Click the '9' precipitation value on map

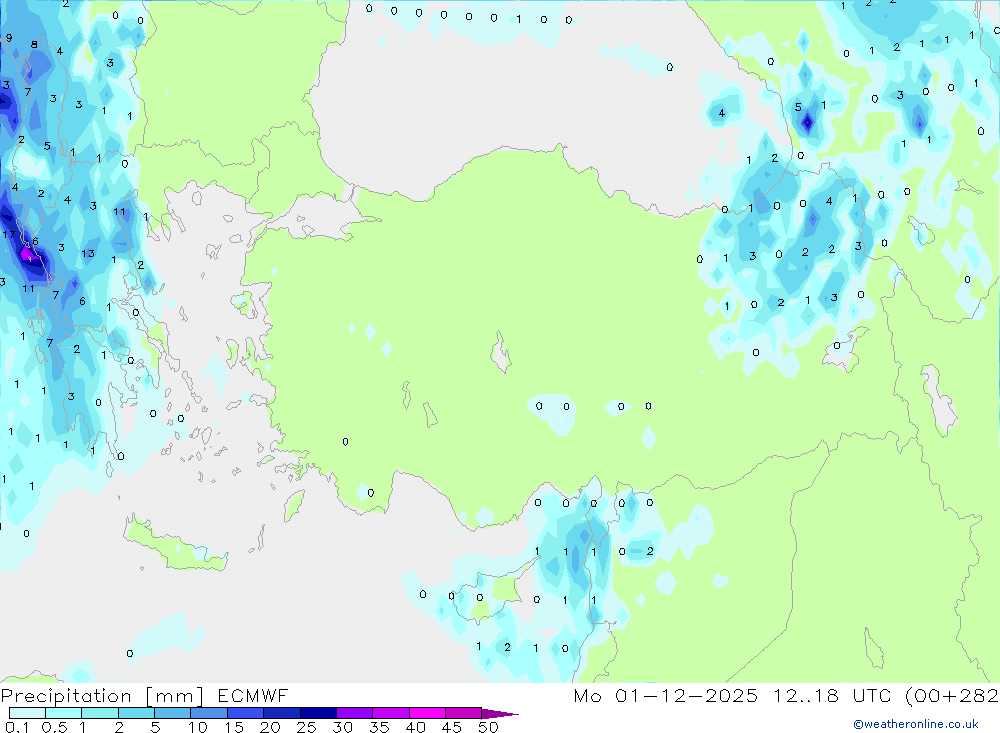(x=9, y=38)
